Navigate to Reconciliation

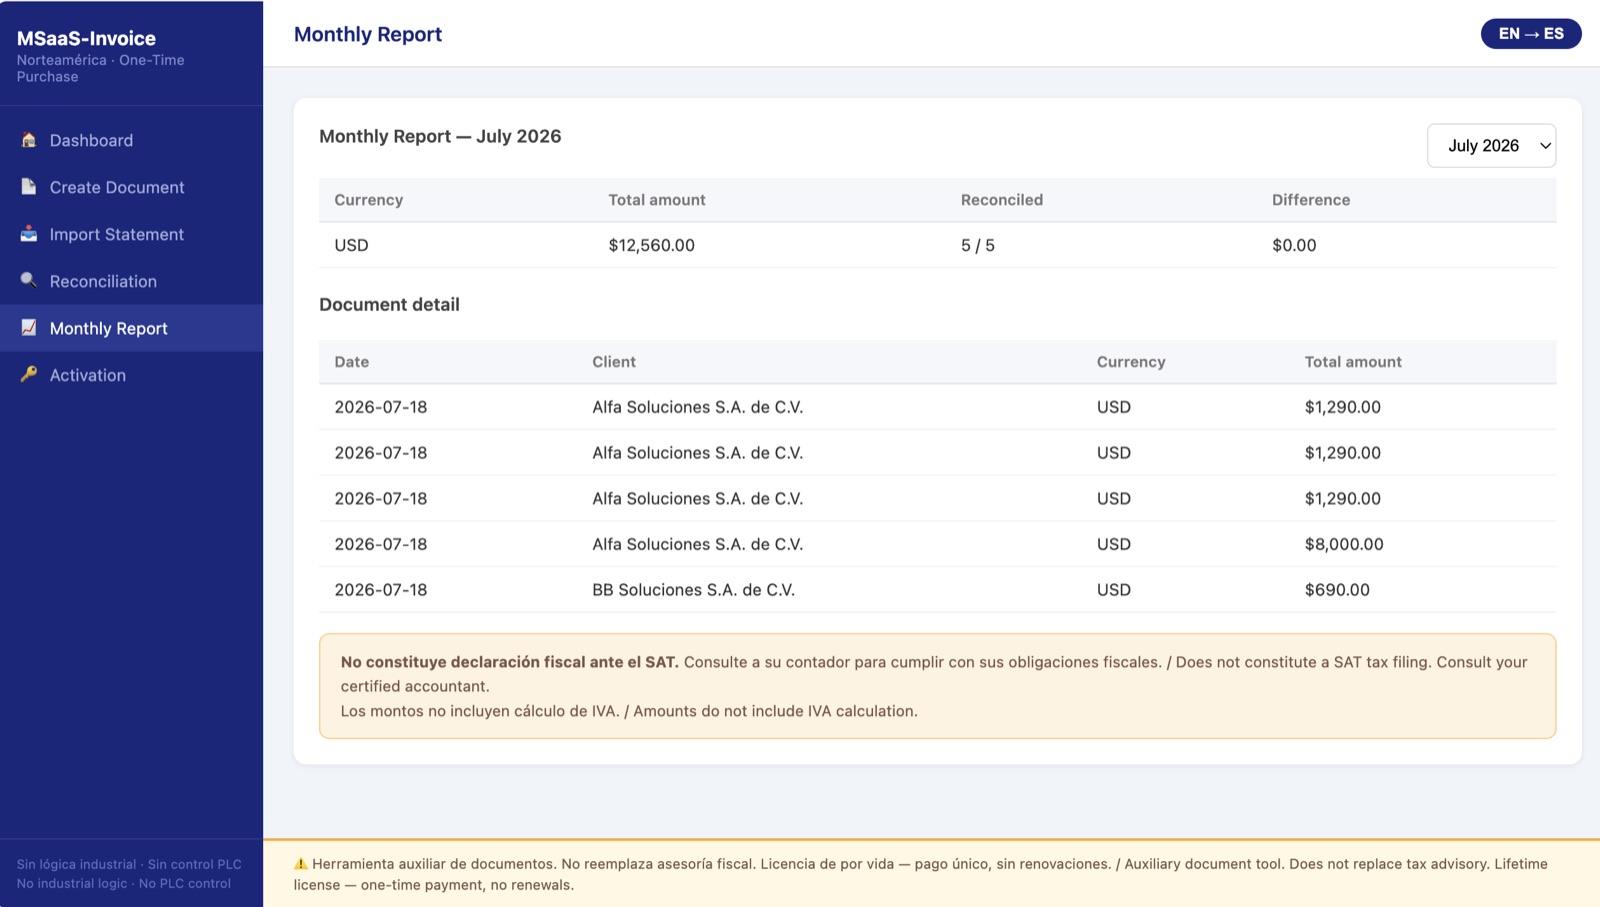coord(131,281)
